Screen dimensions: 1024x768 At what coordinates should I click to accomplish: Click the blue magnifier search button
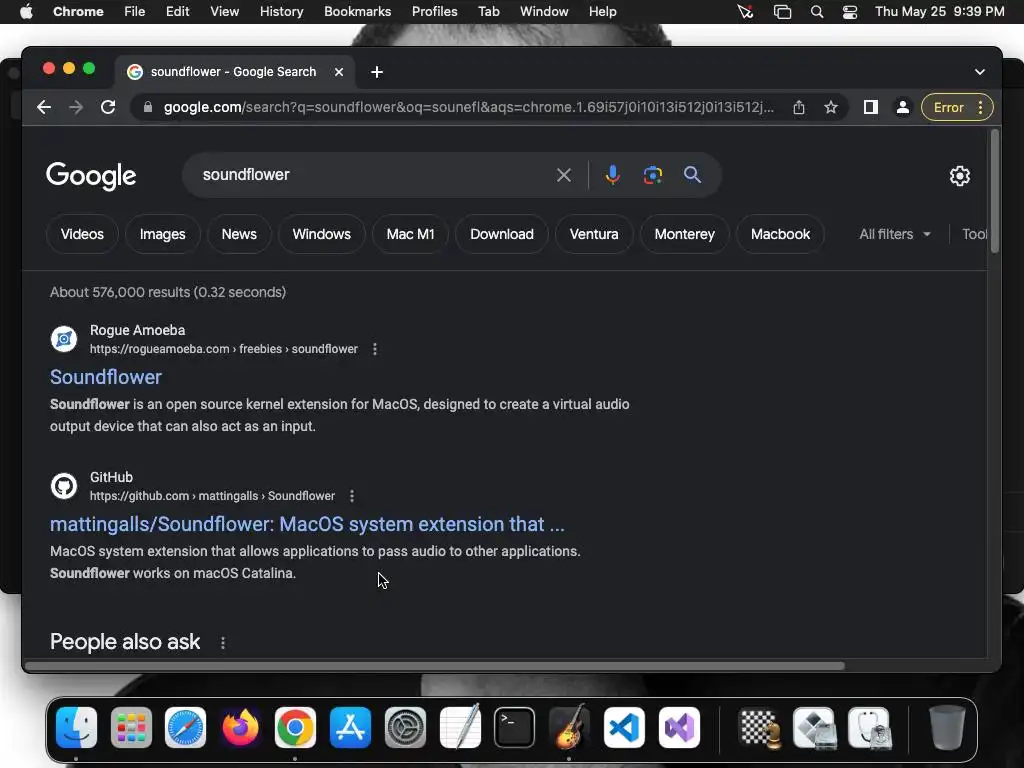click(692, 174)
